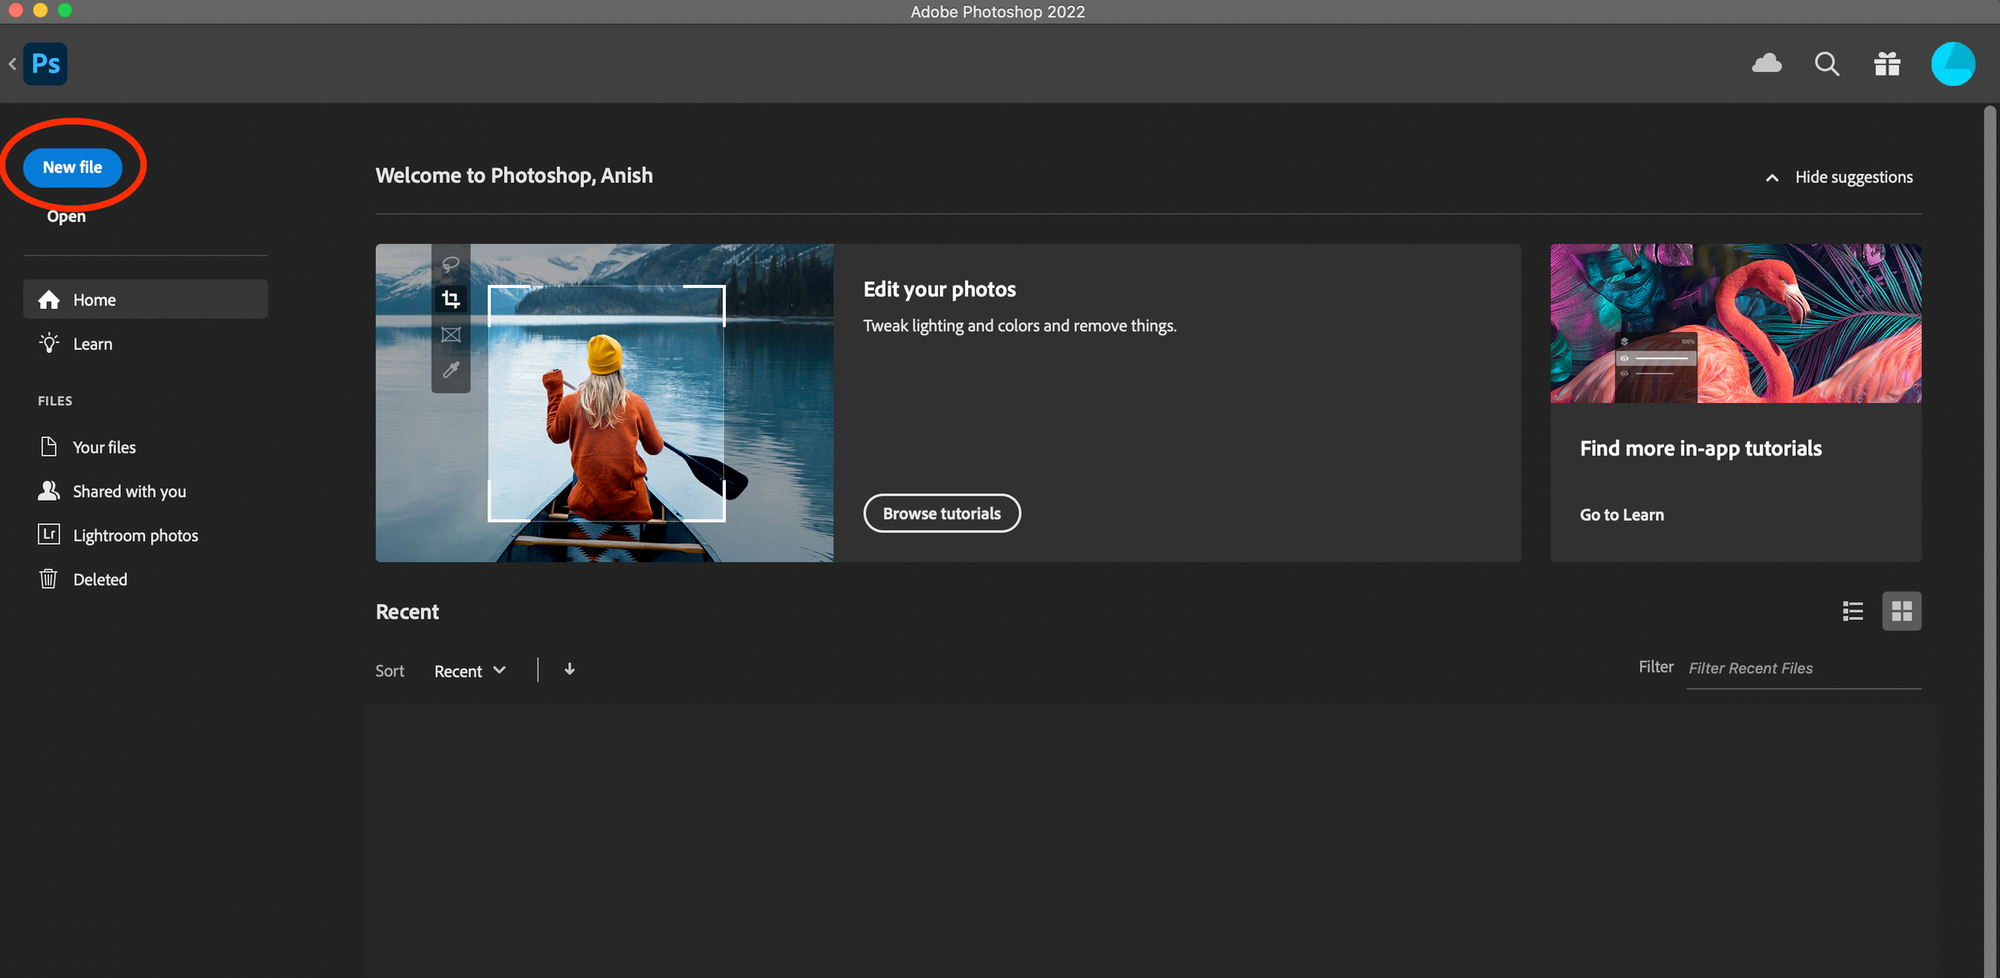Click the back chevron beside Ps logo
Screen dimensions: 2000x978
pos(12,64)
